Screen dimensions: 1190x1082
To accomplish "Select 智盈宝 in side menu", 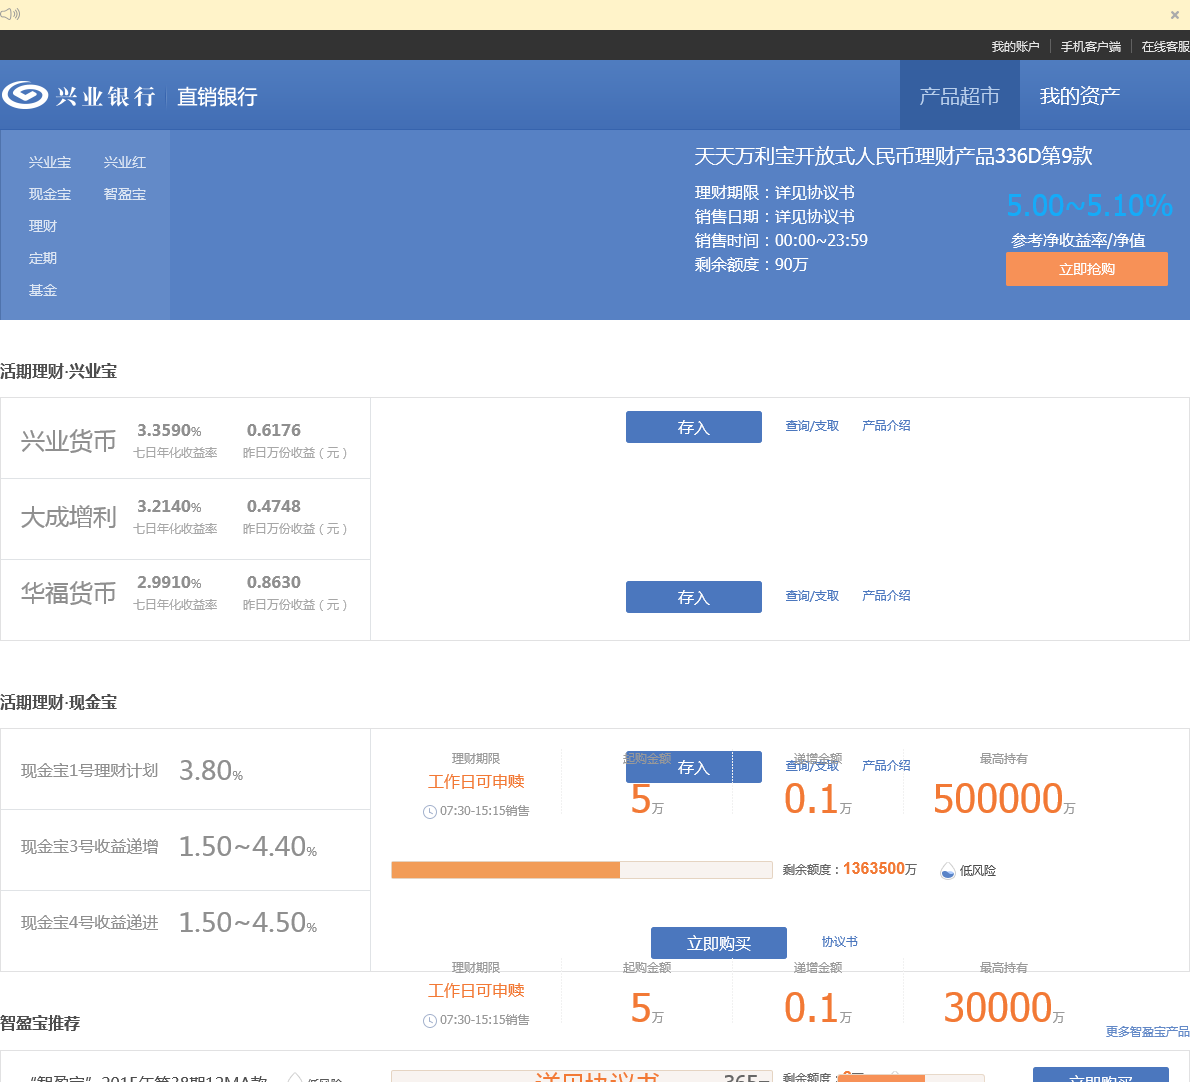I will [124, 194].
